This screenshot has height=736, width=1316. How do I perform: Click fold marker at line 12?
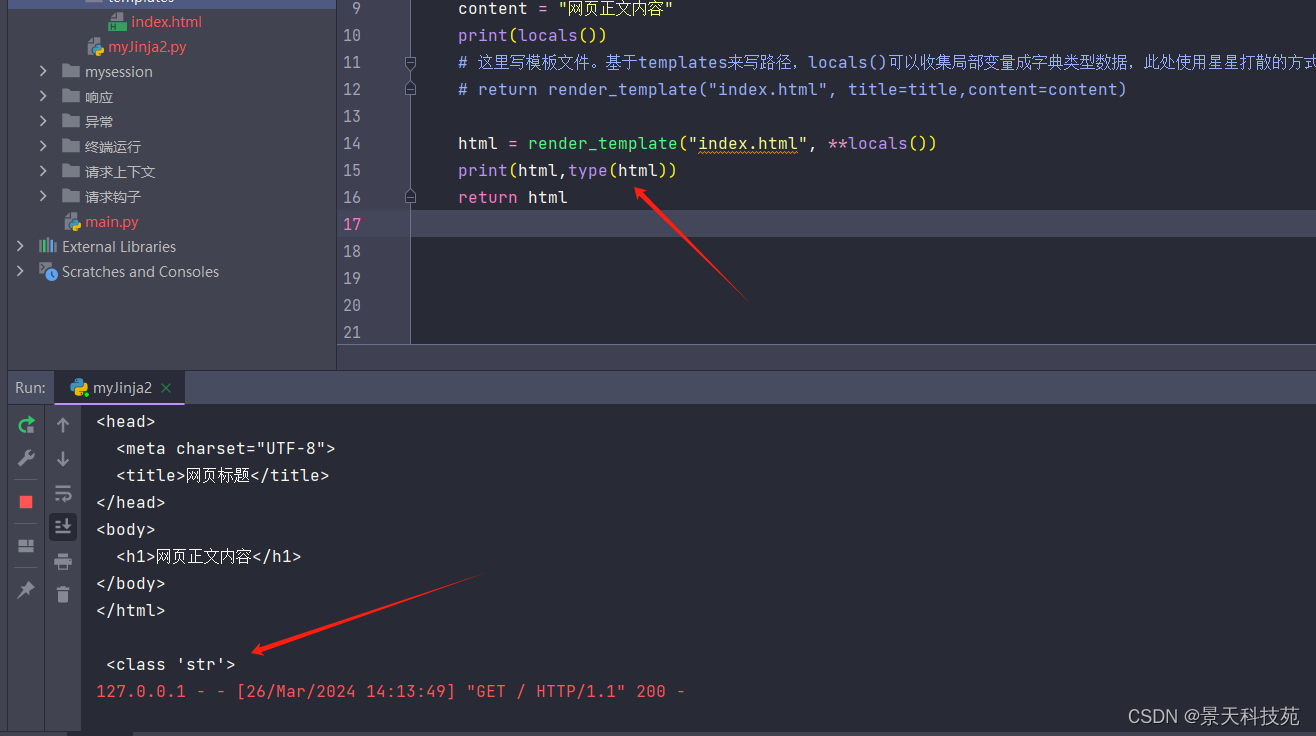[410, 89]
